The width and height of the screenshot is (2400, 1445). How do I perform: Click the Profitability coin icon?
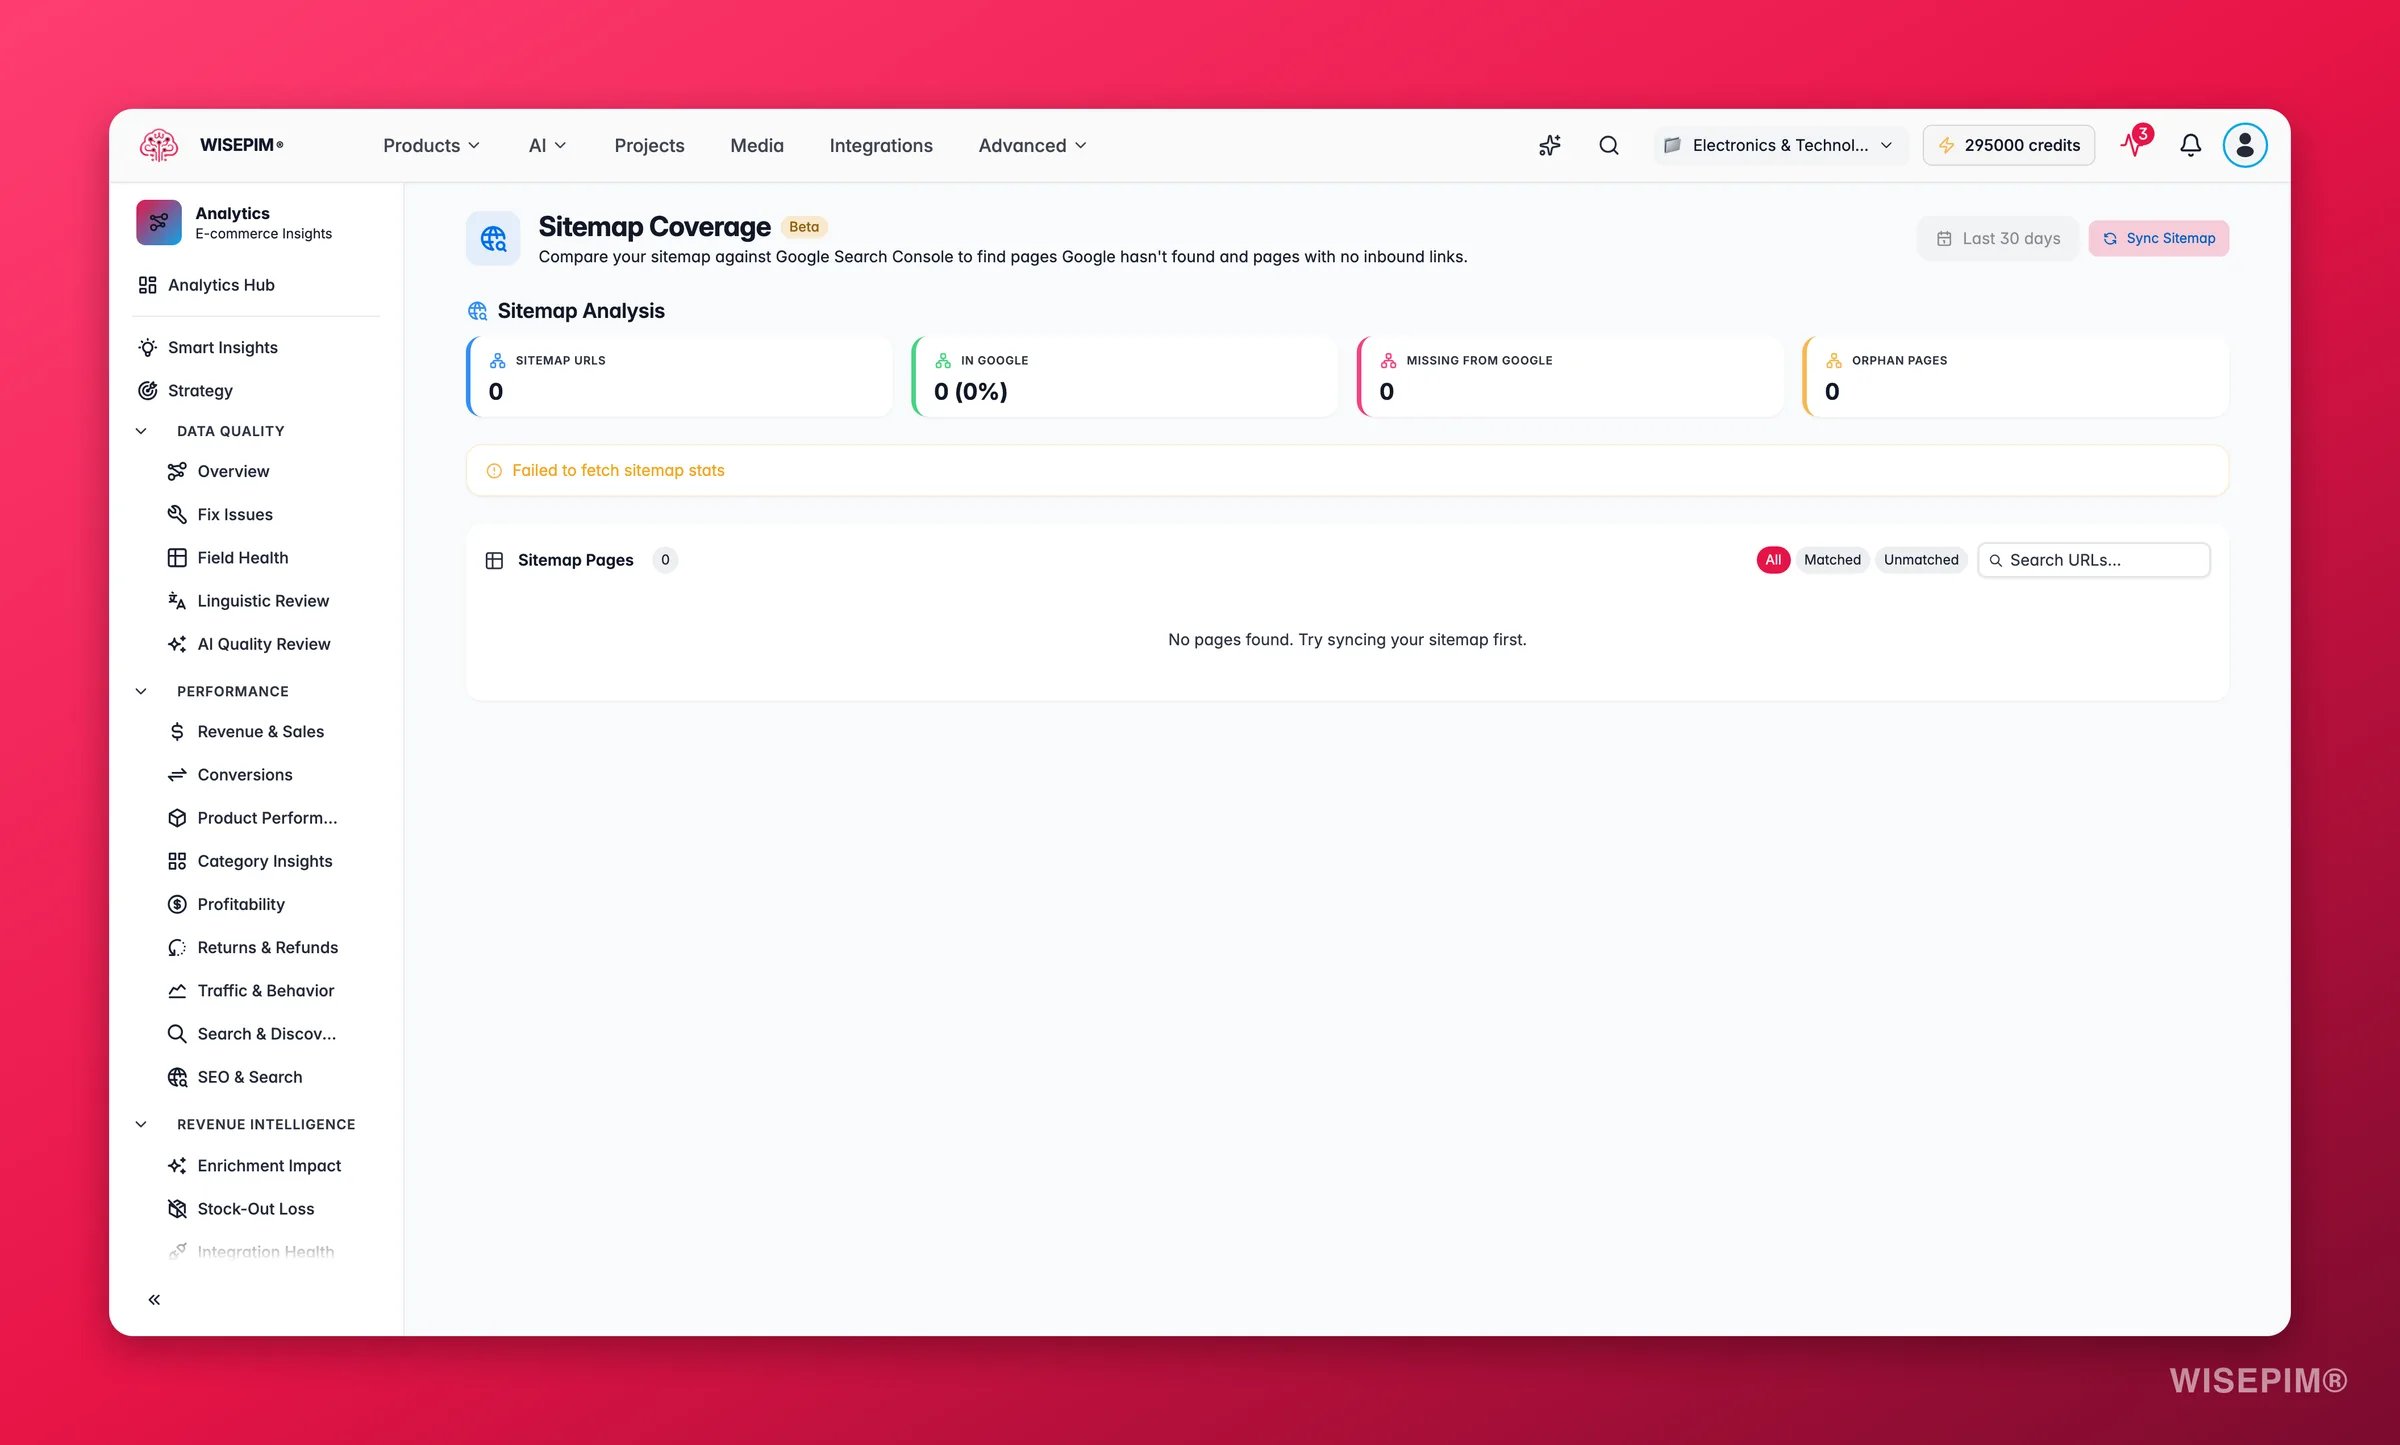pos(177,904)
